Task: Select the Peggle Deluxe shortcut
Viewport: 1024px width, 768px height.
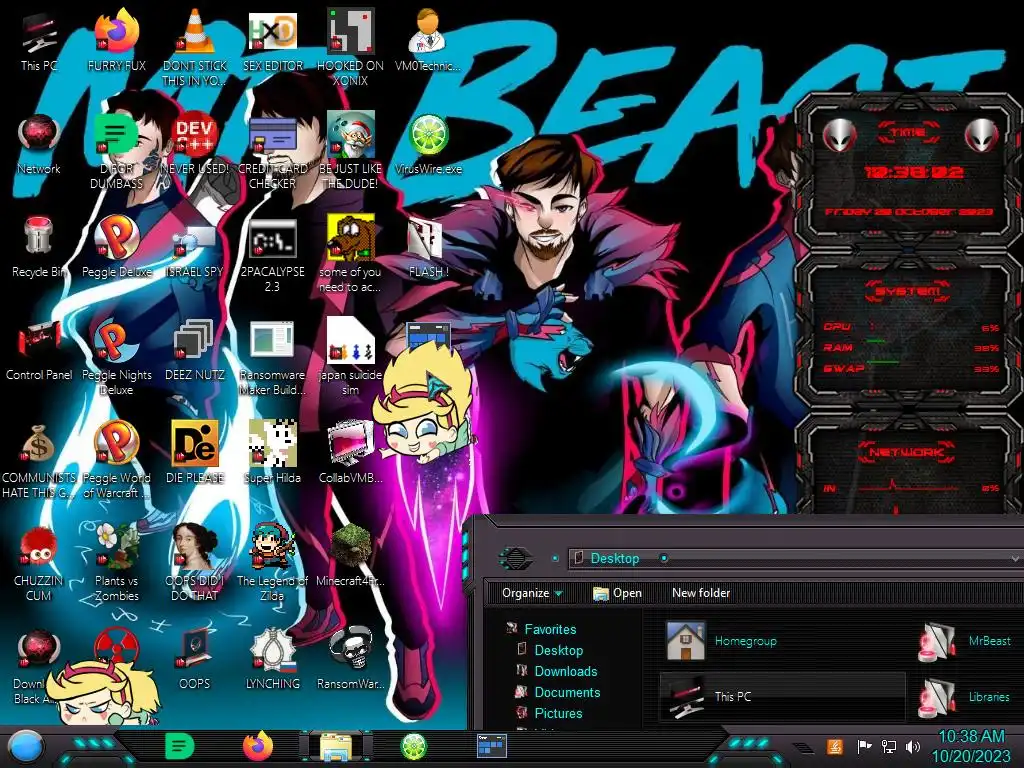Action: [x=116, y=248]
